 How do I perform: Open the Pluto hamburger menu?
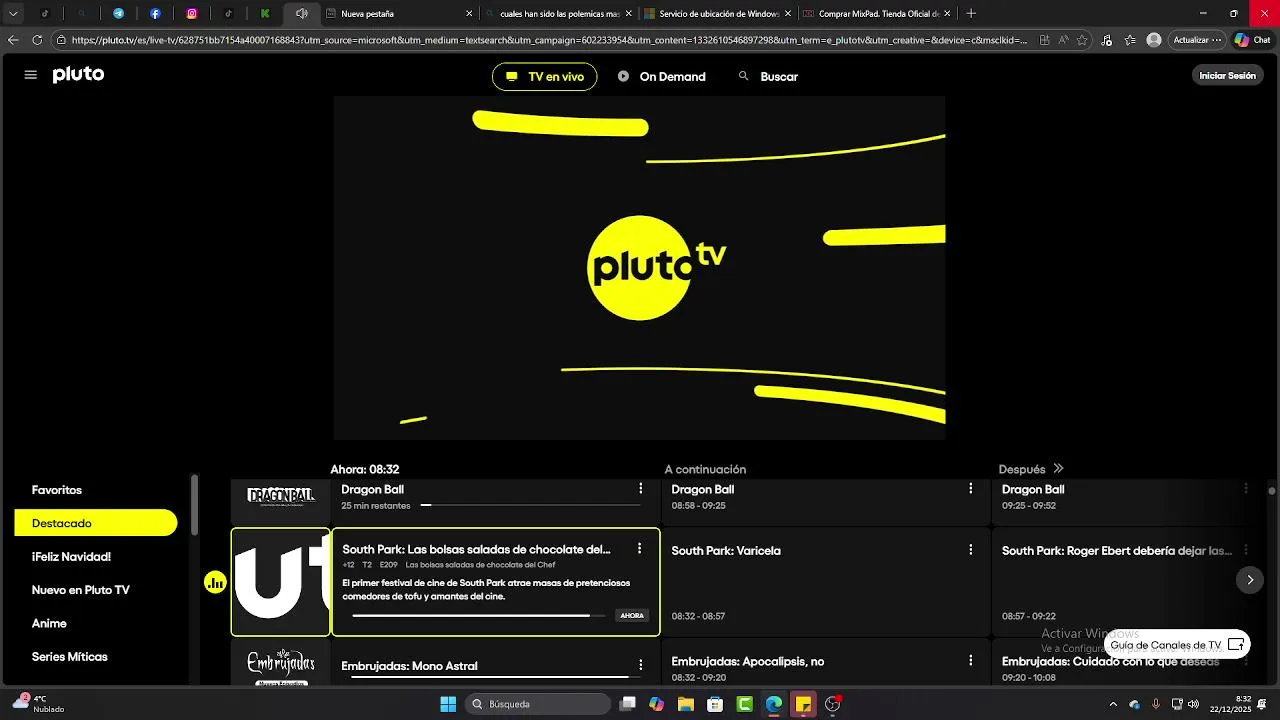coord(30,75)
